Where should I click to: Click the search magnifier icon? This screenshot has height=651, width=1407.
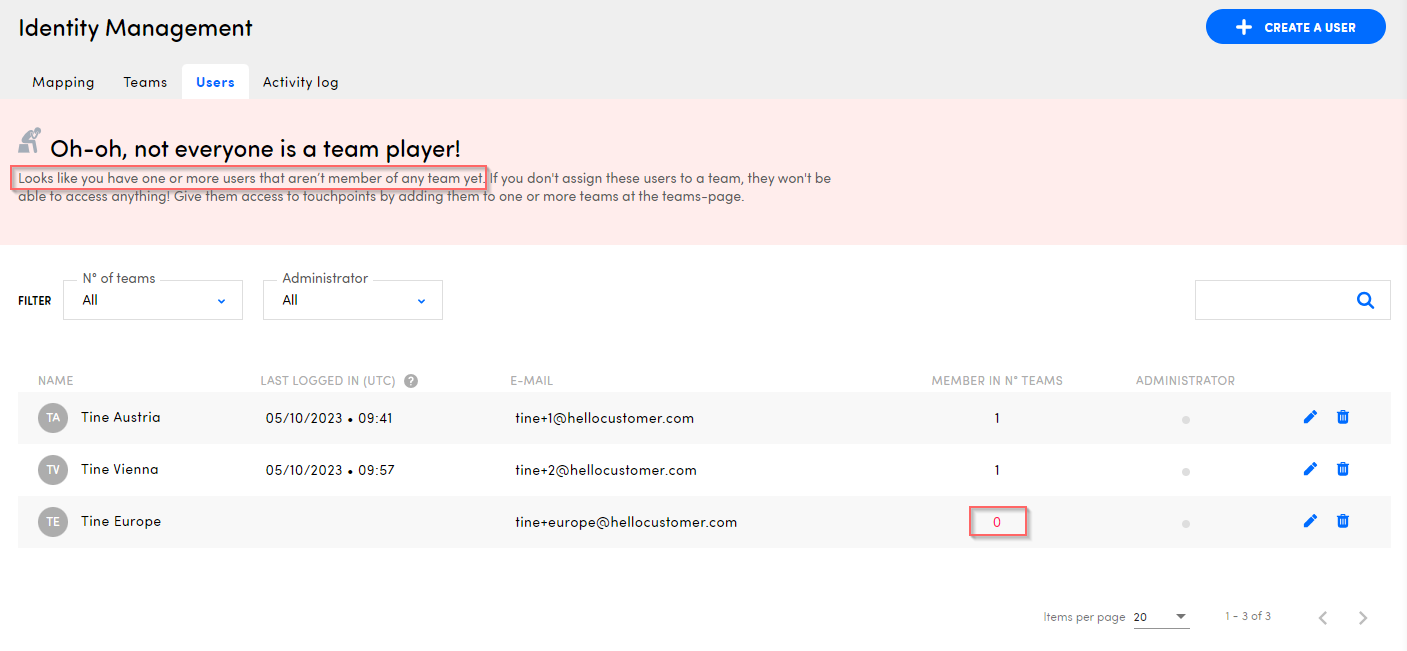[x=1365, y=300]
